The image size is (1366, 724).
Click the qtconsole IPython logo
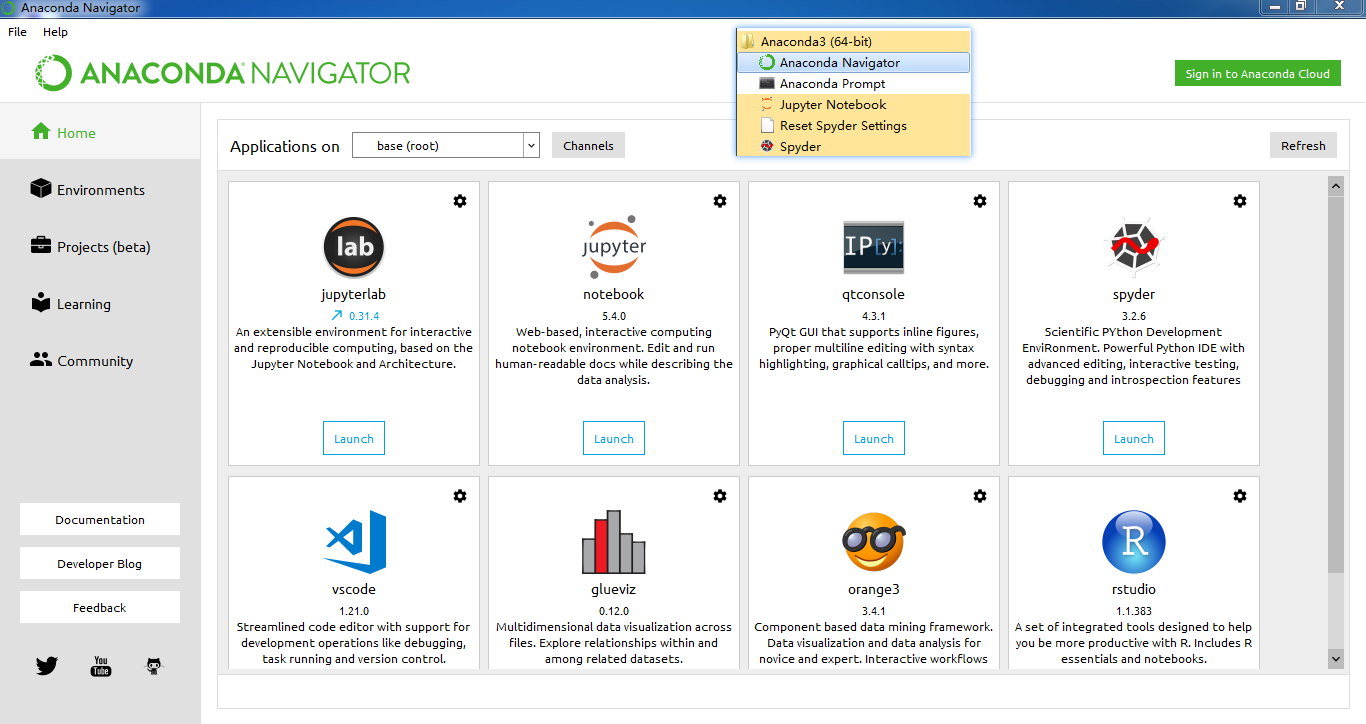874,247
